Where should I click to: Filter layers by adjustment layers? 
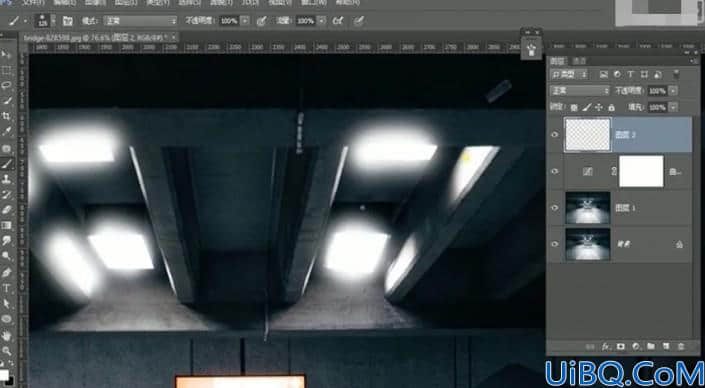pos(617,74)
